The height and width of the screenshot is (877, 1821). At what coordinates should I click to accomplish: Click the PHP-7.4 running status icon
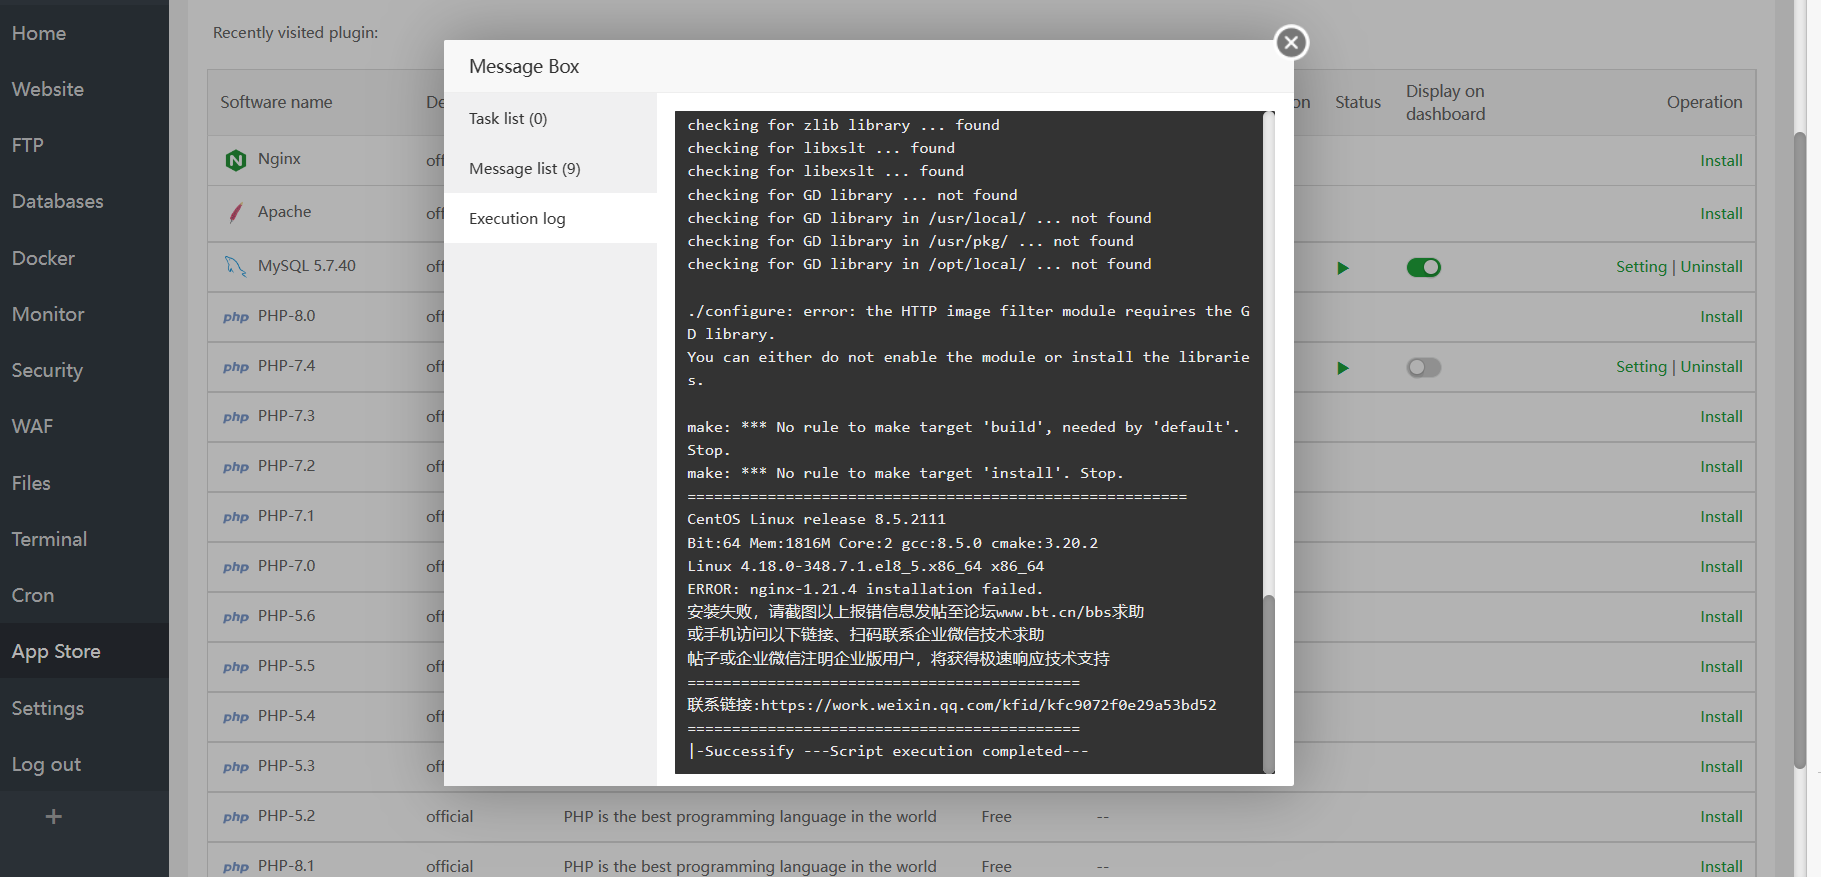point(1343,368)
